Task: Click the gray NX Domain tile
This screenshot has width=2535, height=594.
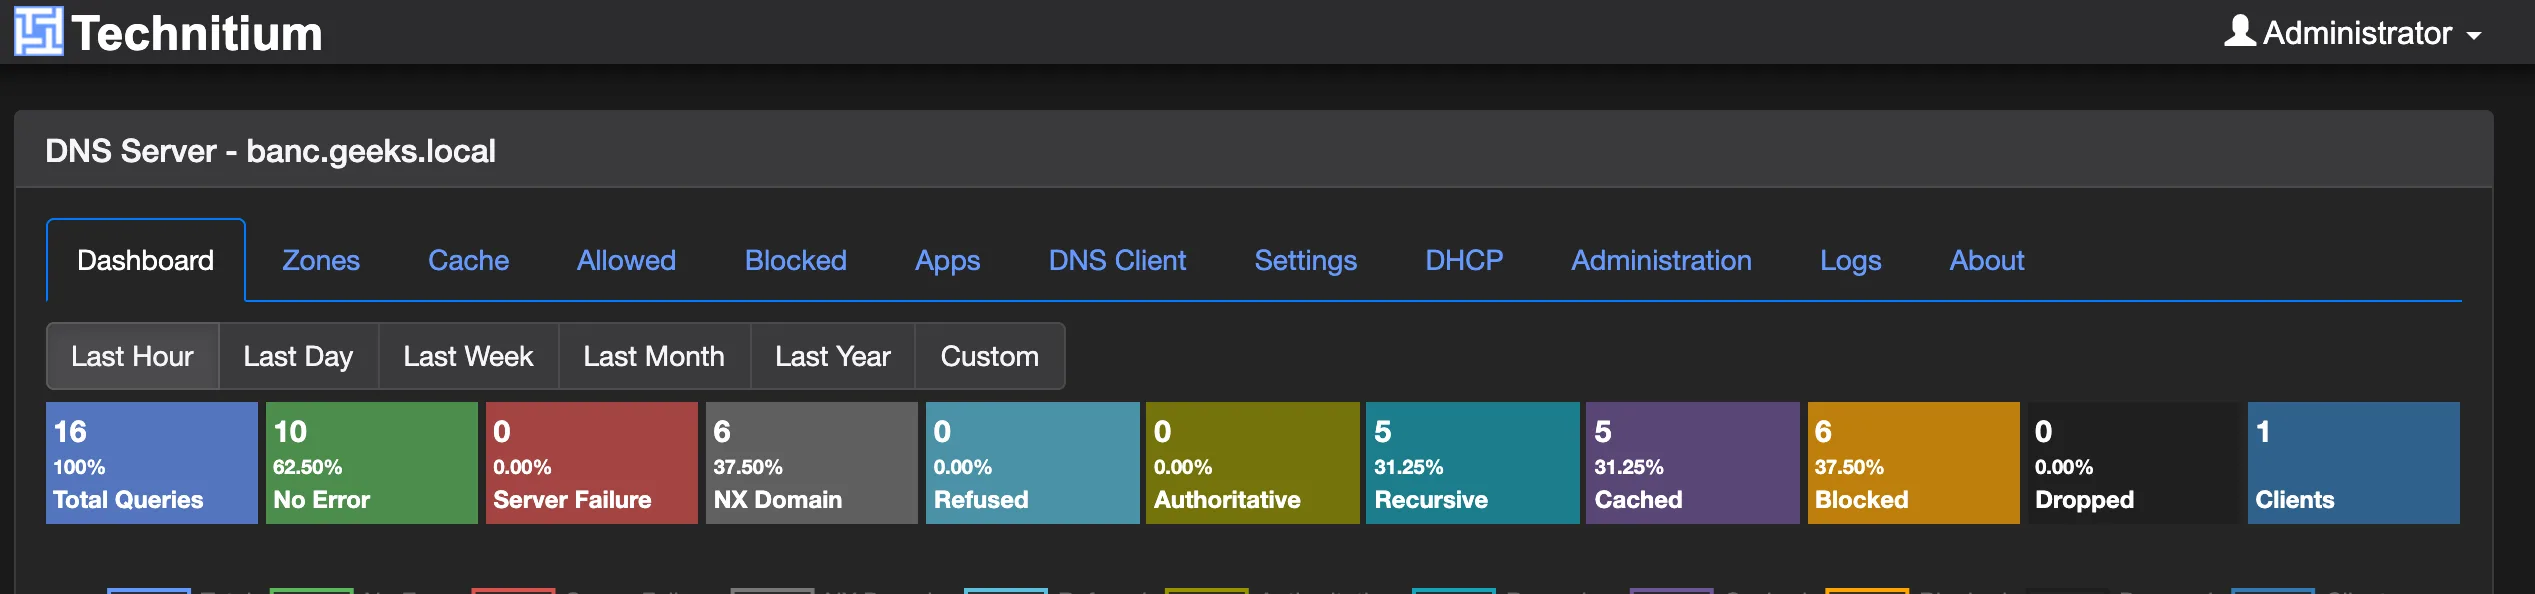Action: 812,463
